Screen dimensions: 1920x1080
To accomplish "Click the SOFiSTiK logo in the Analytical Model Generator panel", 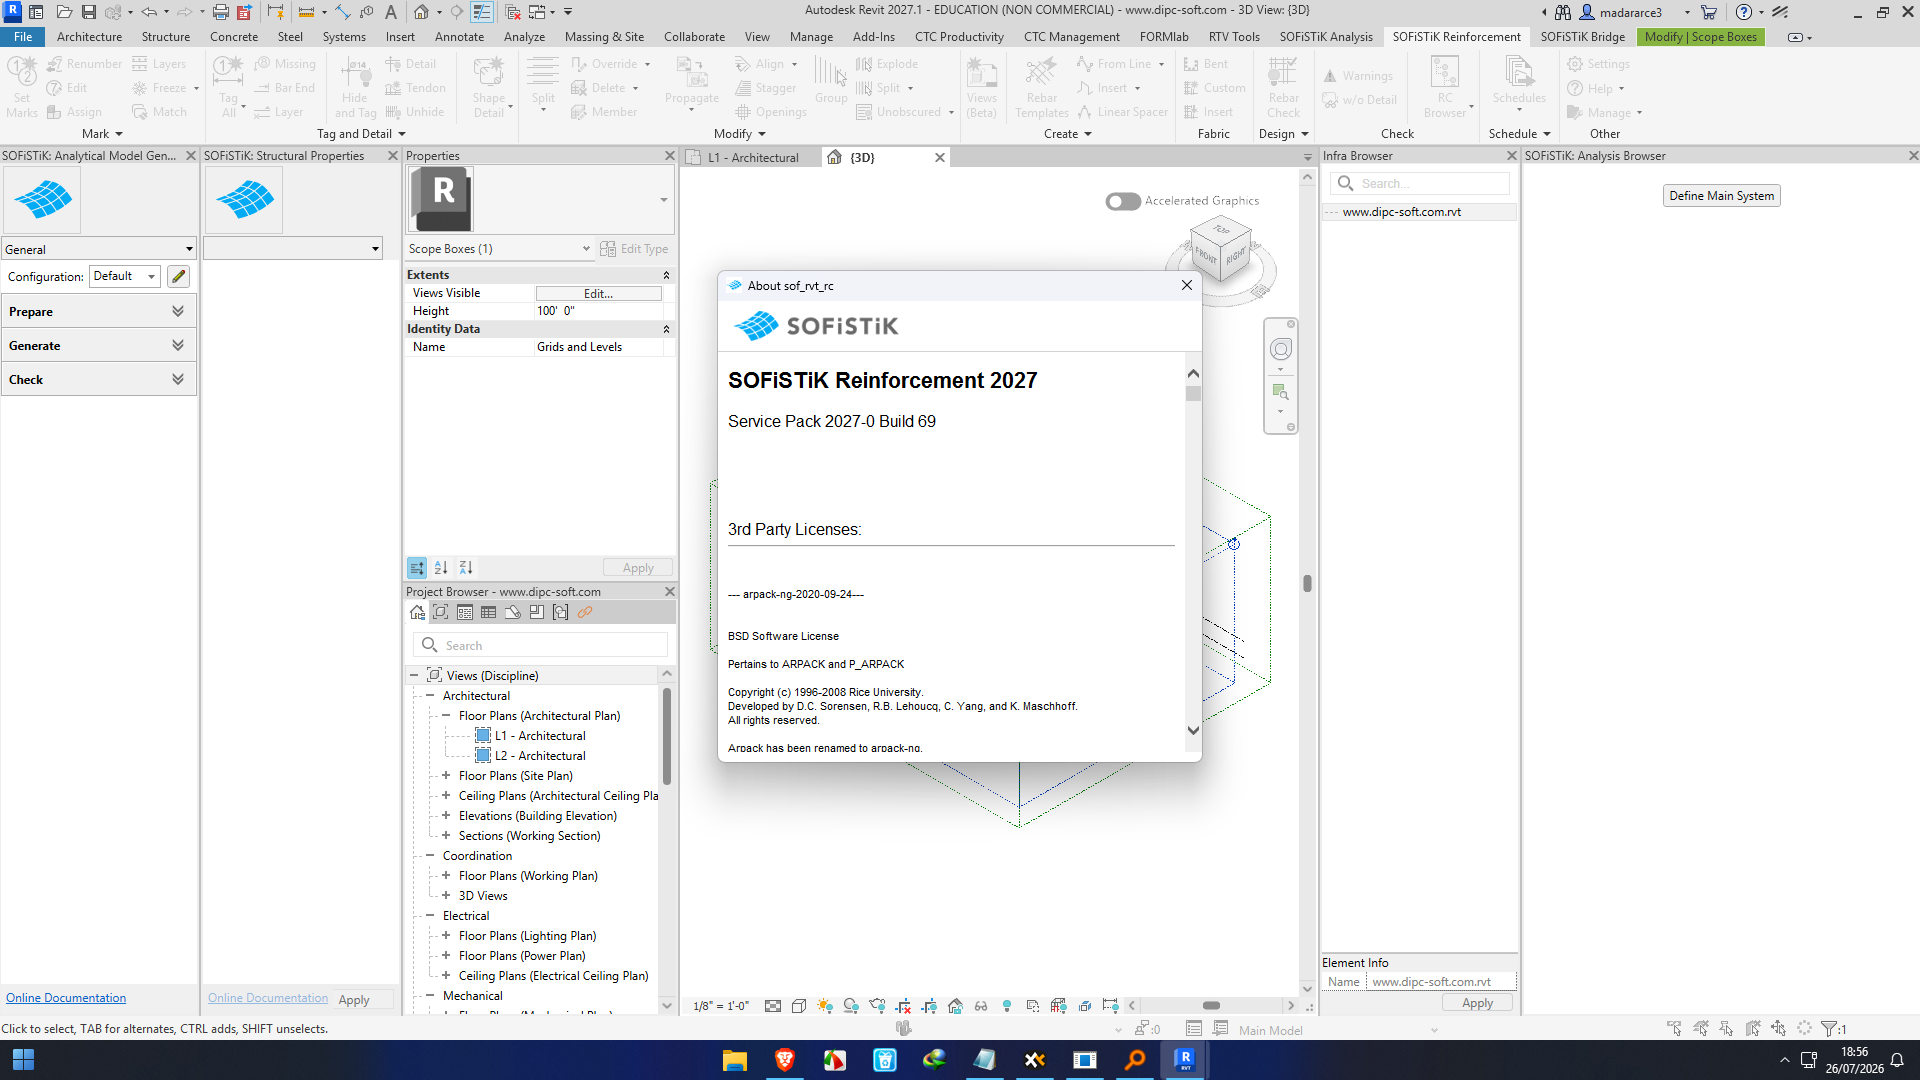I will (x=43, y=200).
